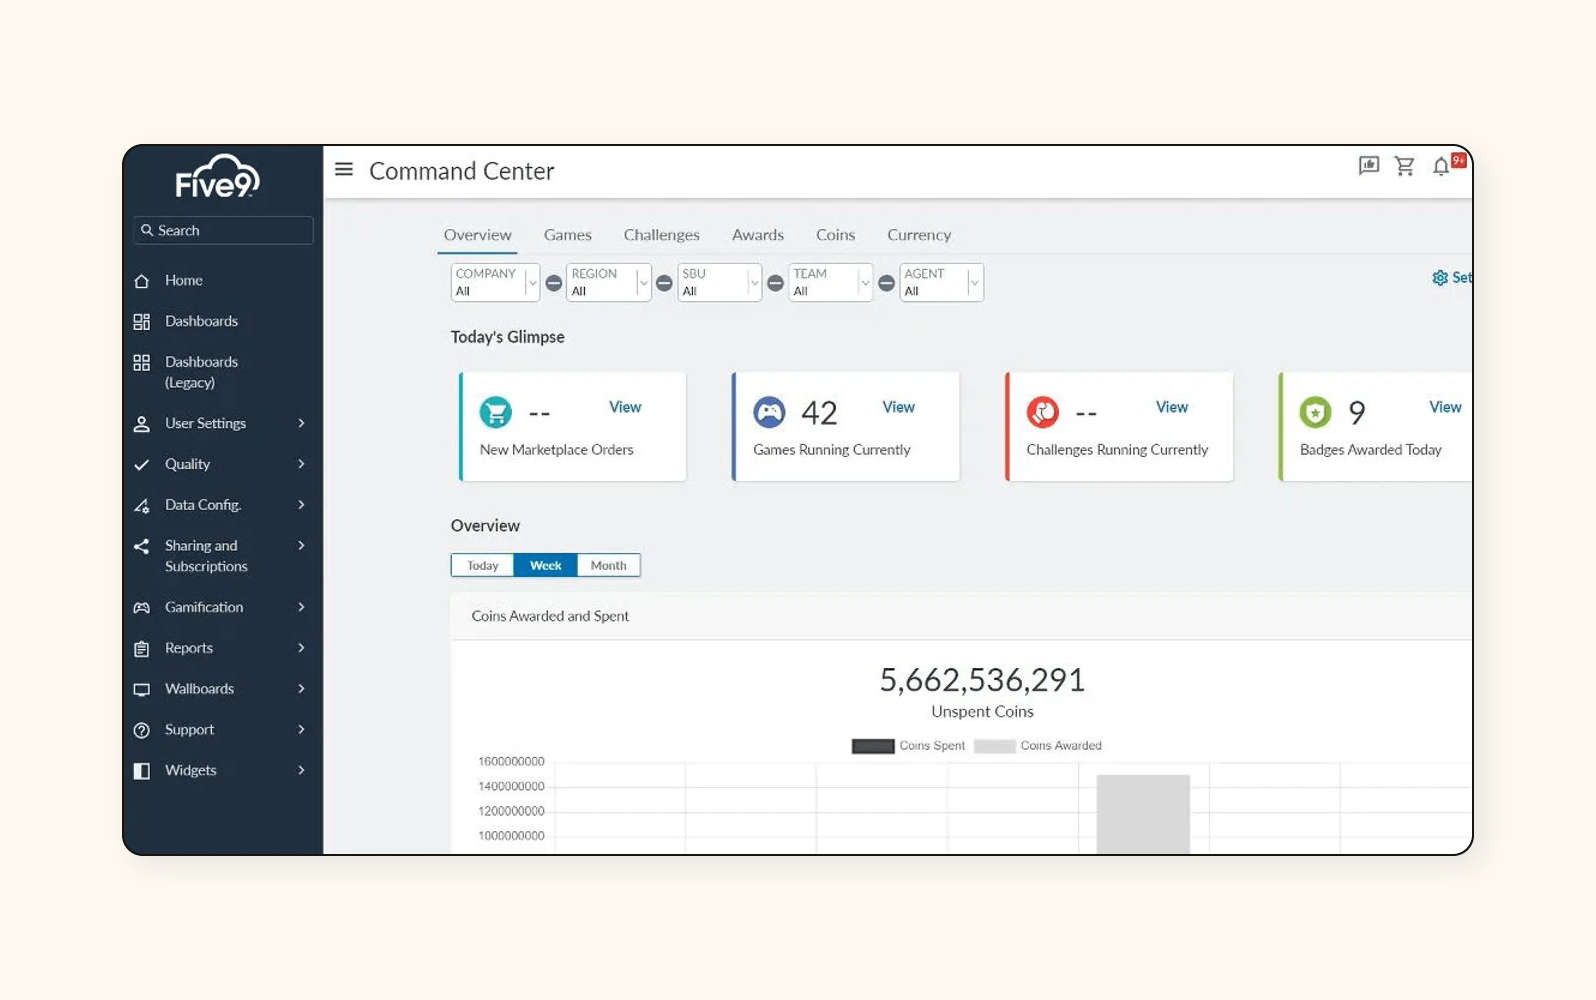Switch to the Currency tab
This screenshot has height=1000, width=1596.
(919, 235)
